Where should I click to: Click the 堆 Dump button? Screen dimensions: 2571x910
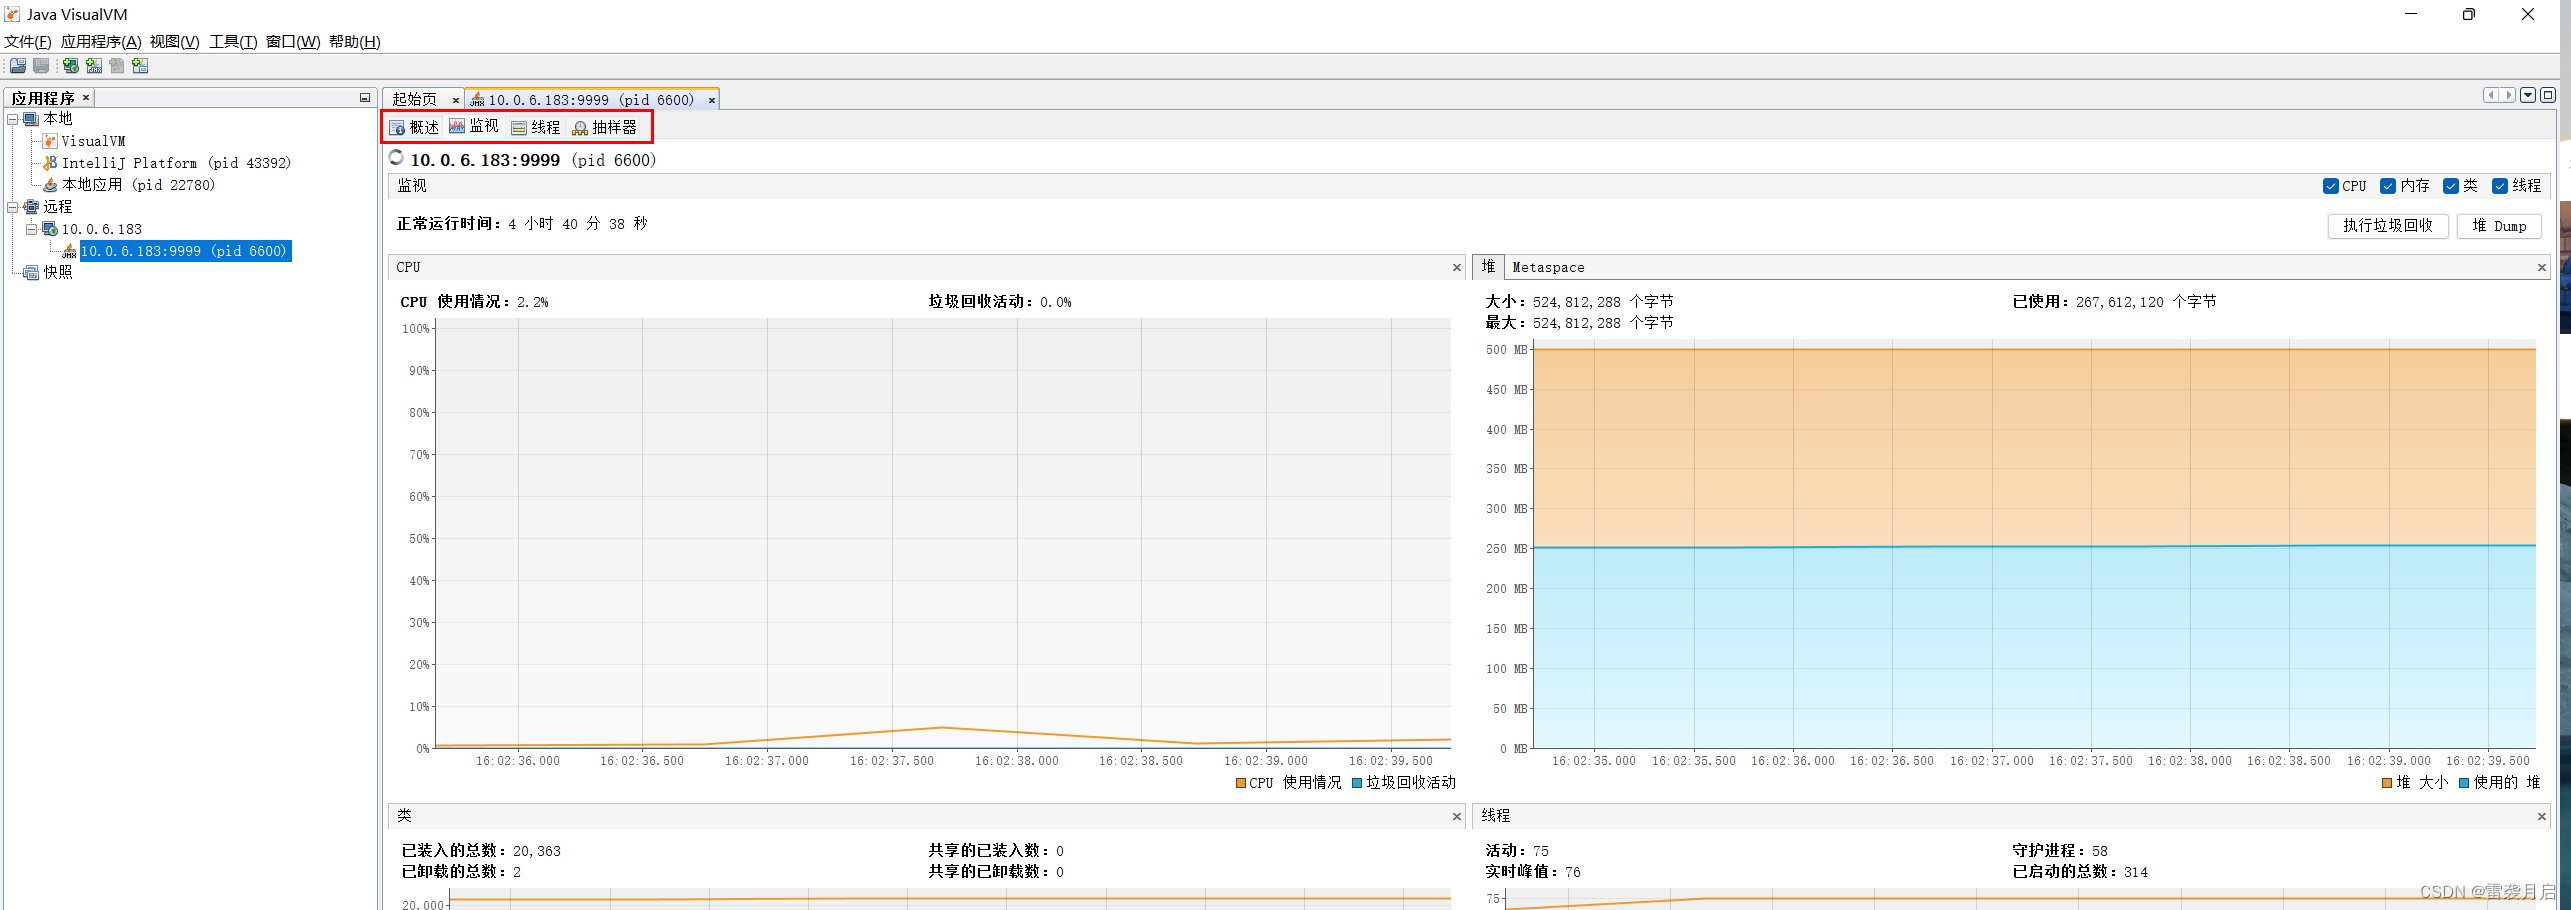point(2499,226)
